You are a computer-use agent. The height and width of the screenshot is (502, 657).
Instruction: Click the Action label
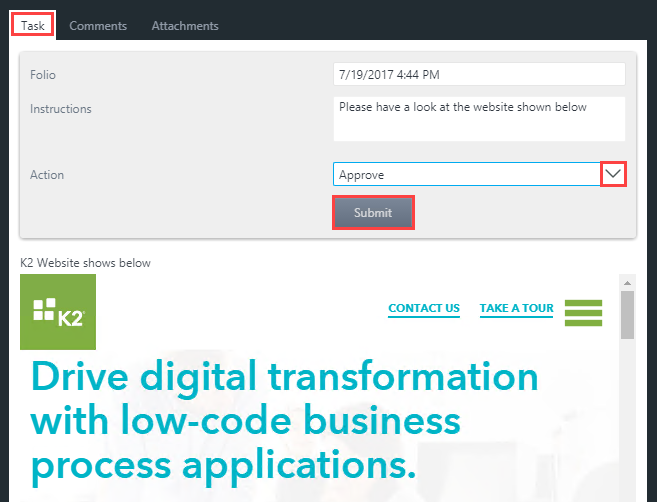click(x=47, y=175)
